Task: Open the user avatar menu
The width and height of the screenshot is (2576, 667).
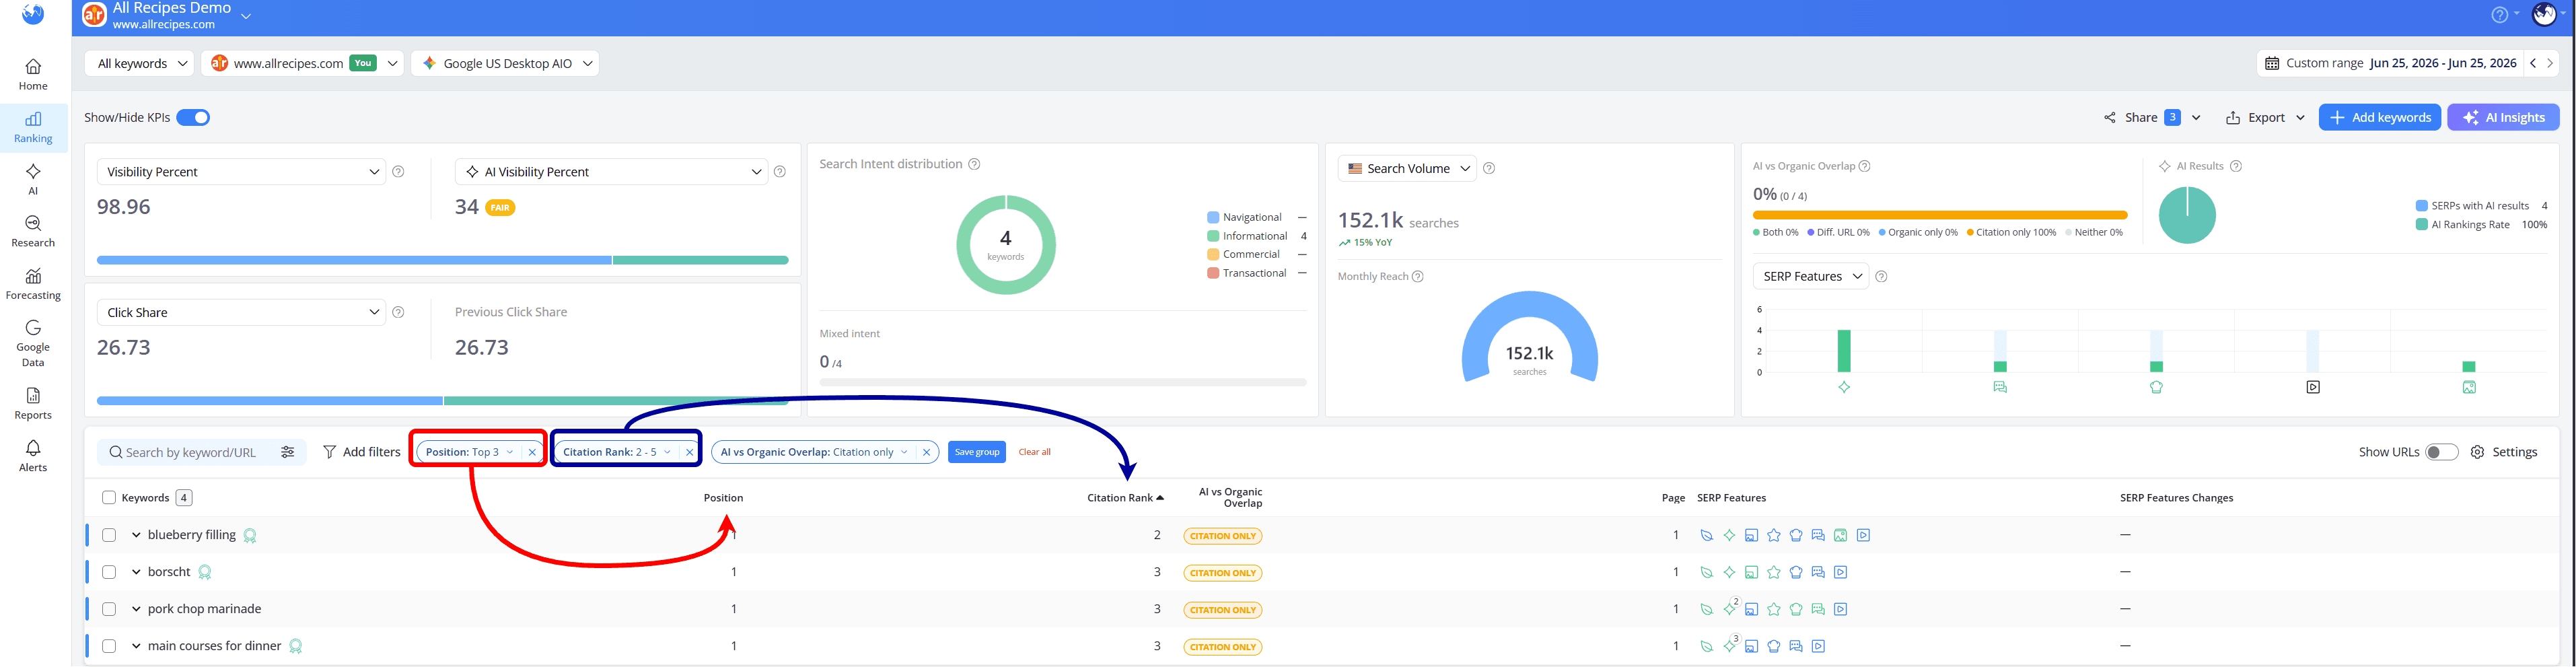Action: [2545, 14]
